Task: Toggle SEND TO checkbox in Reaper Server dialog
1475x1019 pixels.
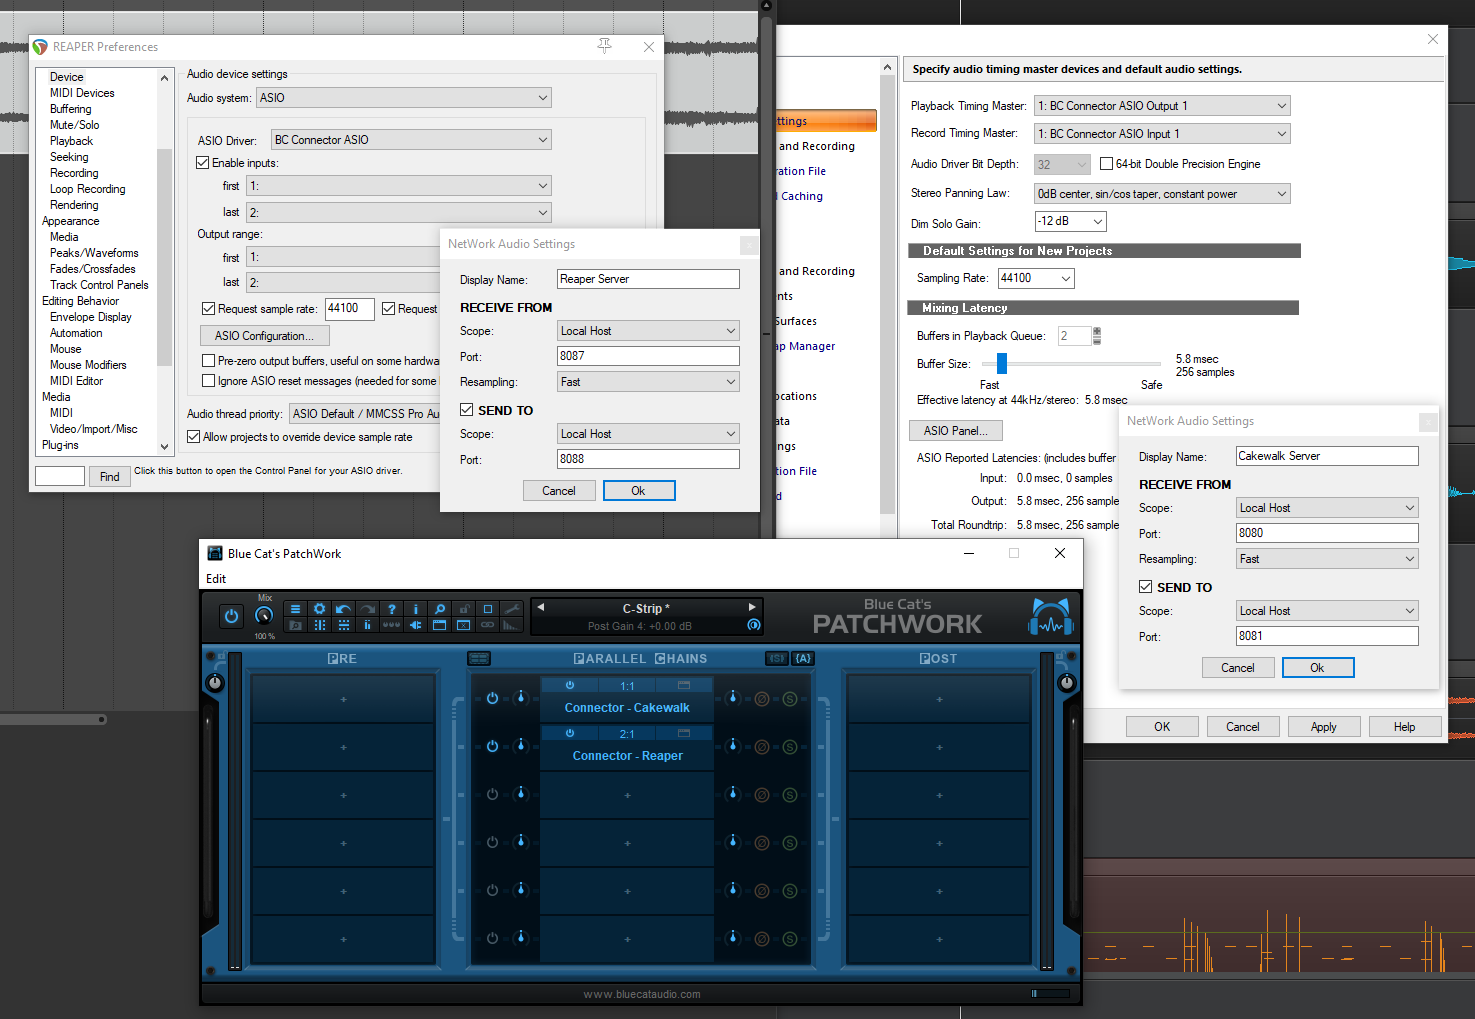Action: tap(466, 410)
